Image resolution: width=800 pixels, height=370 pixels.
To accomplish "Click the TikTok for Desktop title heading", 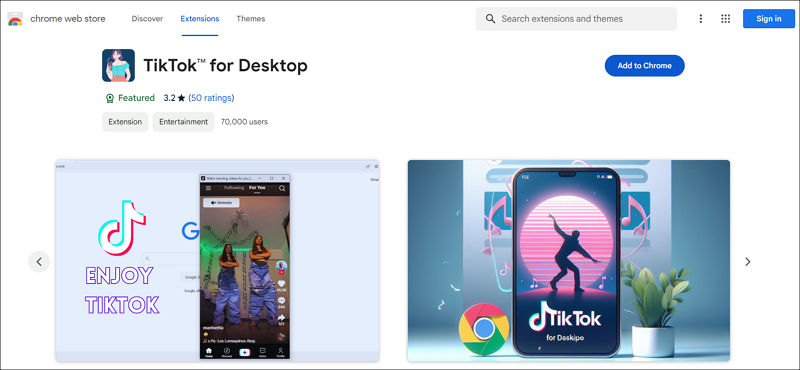I will (x=225, y=65).
